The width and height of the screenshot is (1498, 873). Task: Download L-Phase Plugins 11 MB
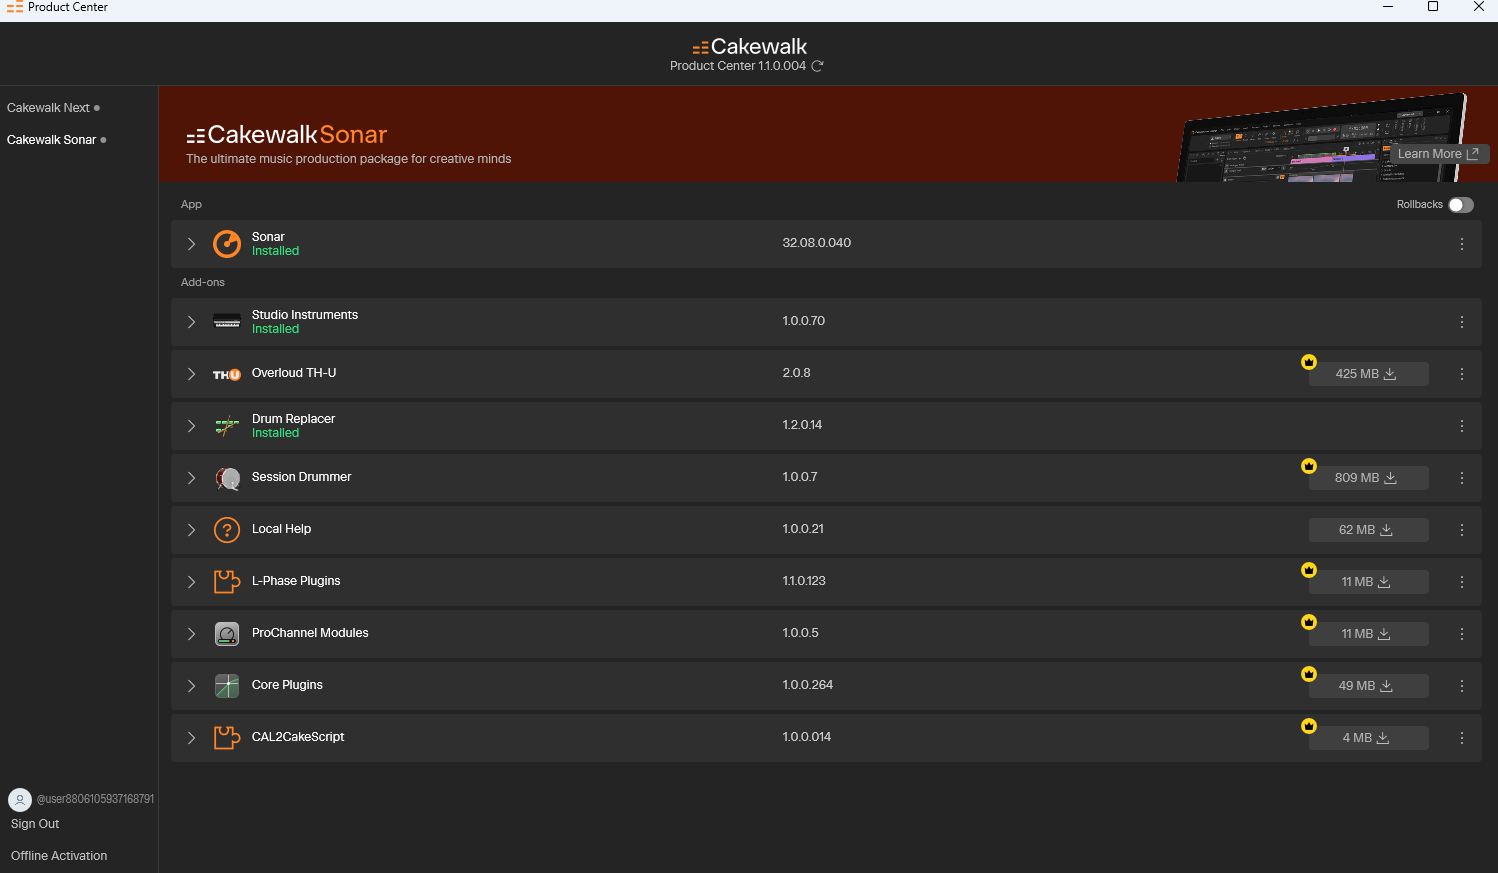1368,582
